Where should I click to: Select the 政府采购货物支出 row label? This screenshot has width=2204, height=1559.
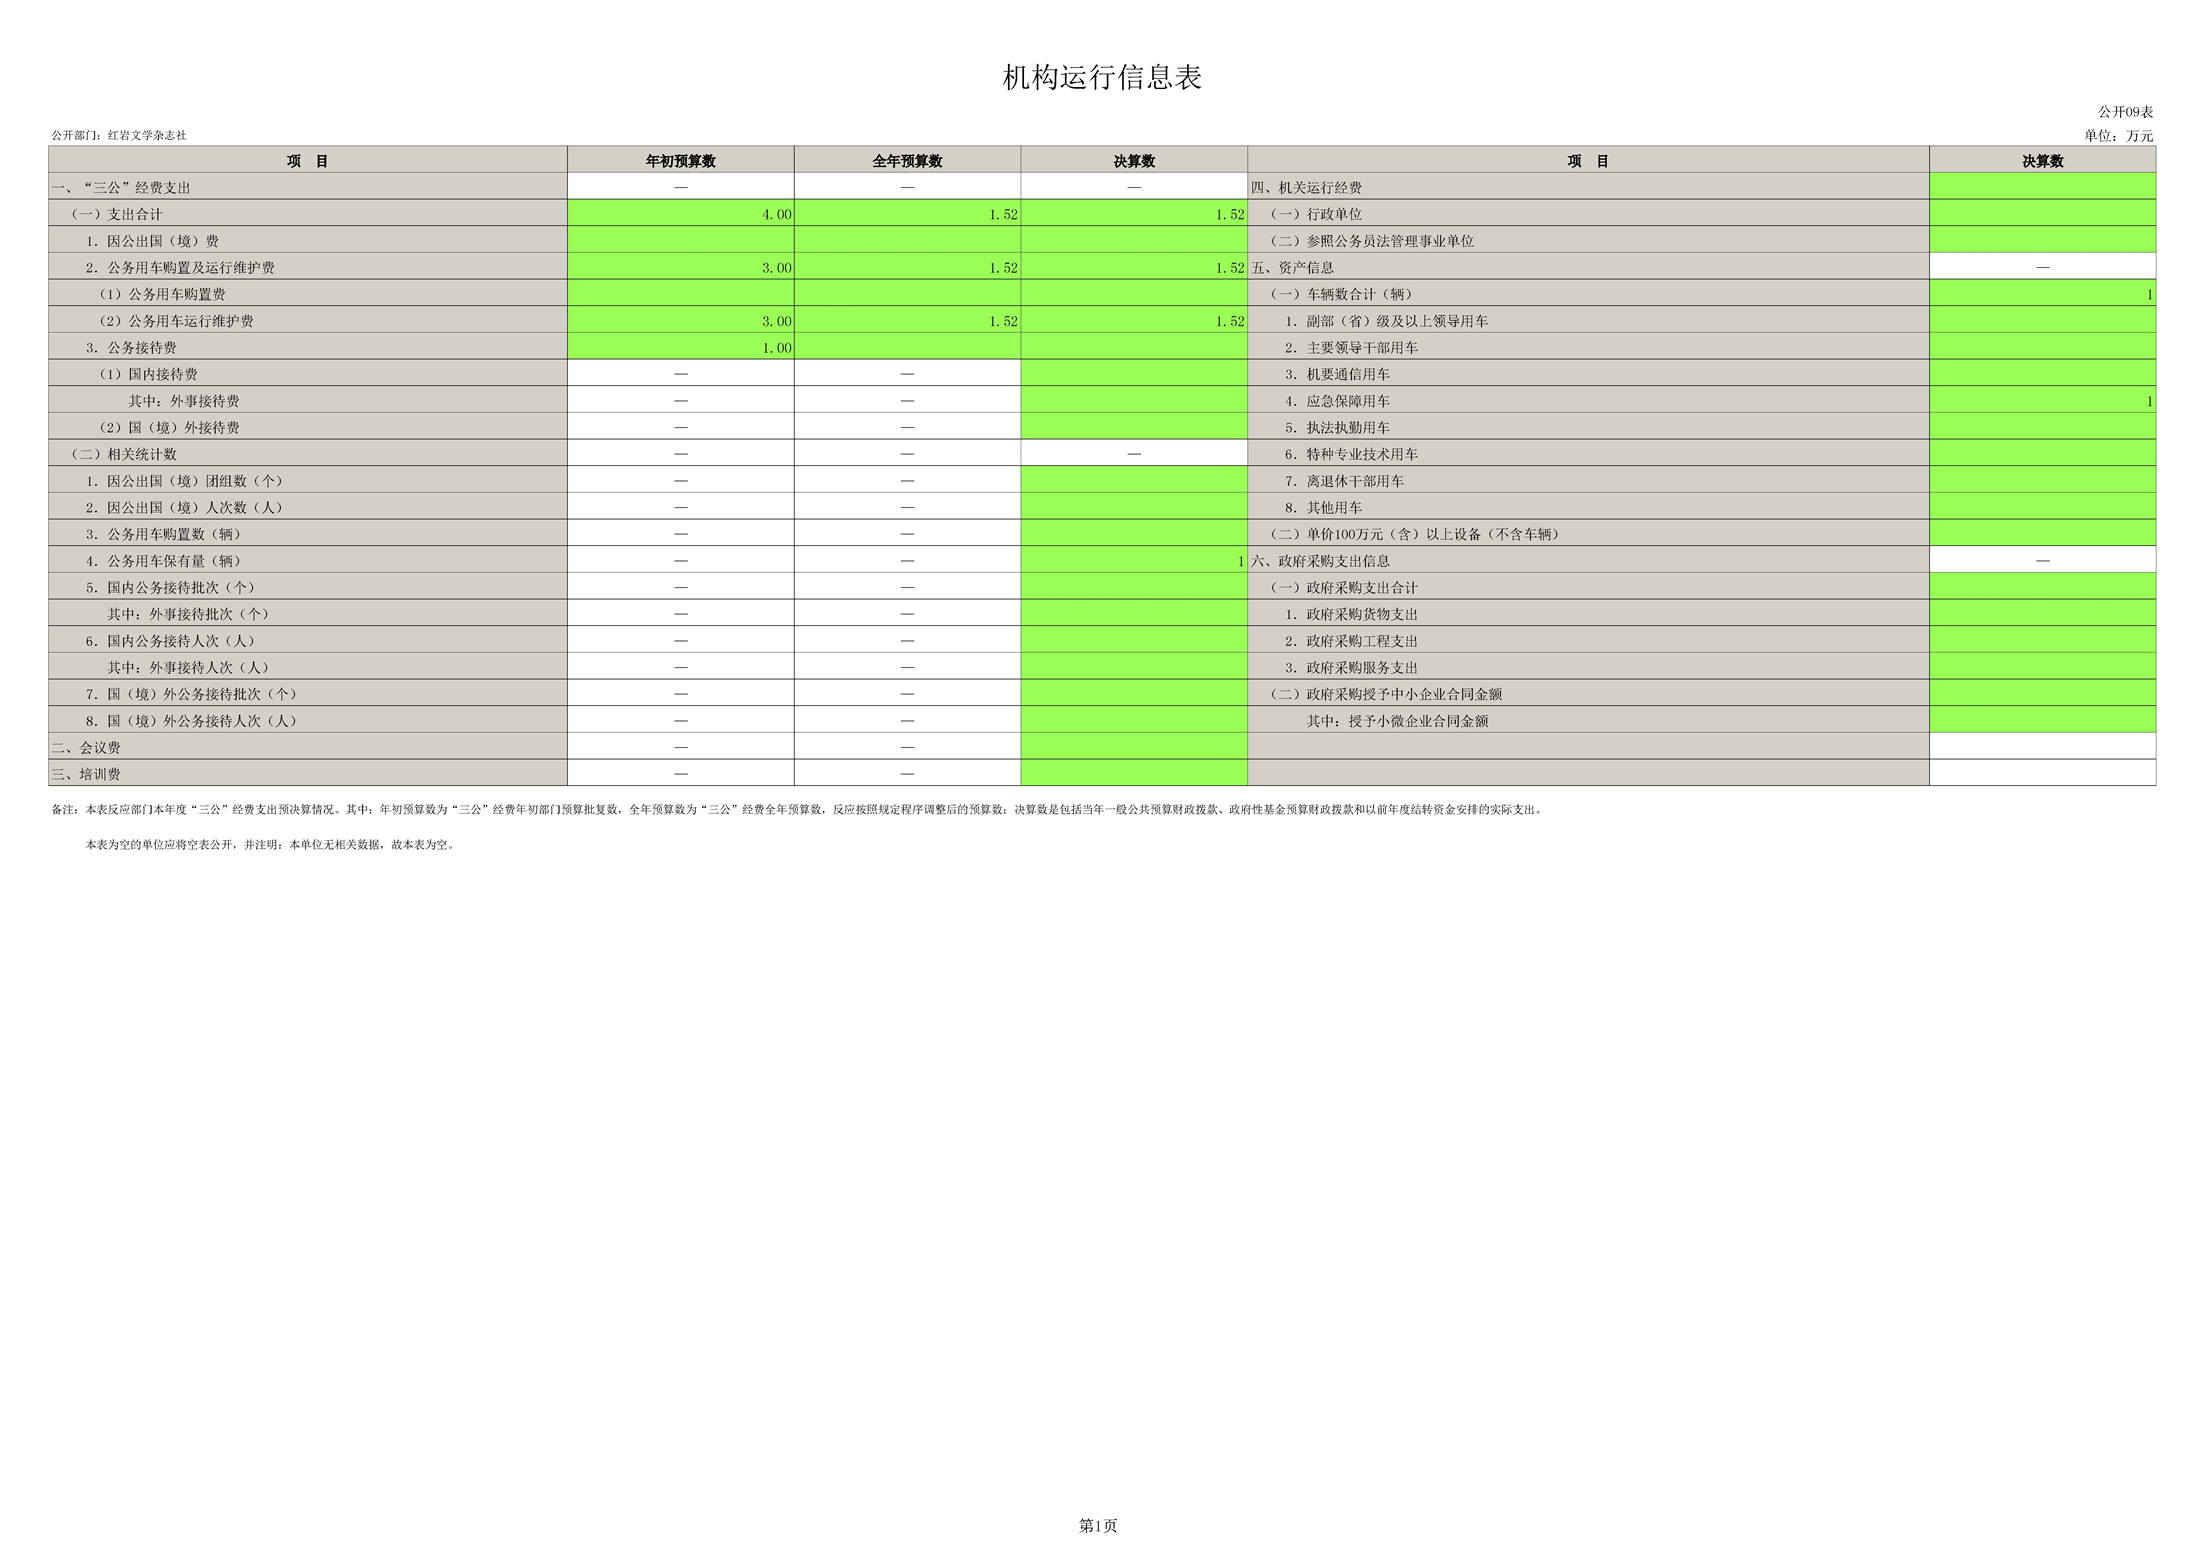click(1351, 614)
